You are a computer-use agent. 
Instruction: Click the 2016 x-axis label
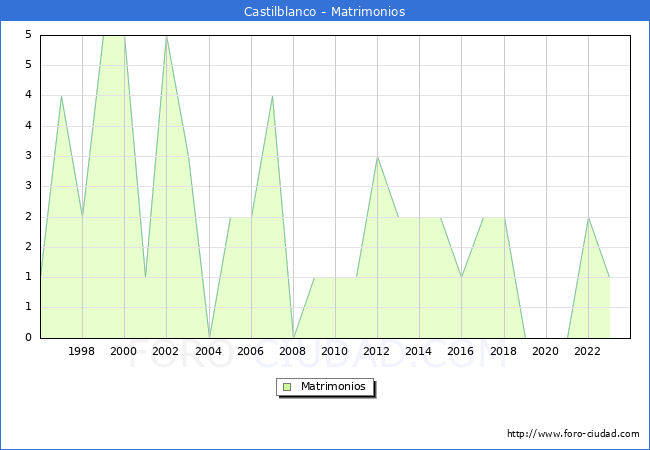pyautogui.click(x=461, y=351)
